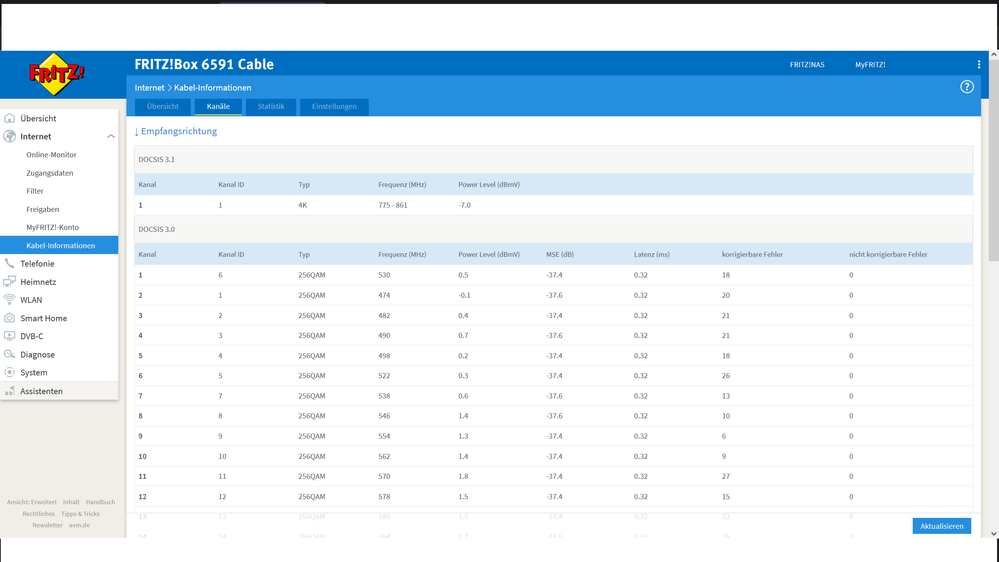The width and height of the screenshot is (999, 562).
Task: Switch to the Einstellungen tab
Action: pyautogui.click(x=334, y=106)
